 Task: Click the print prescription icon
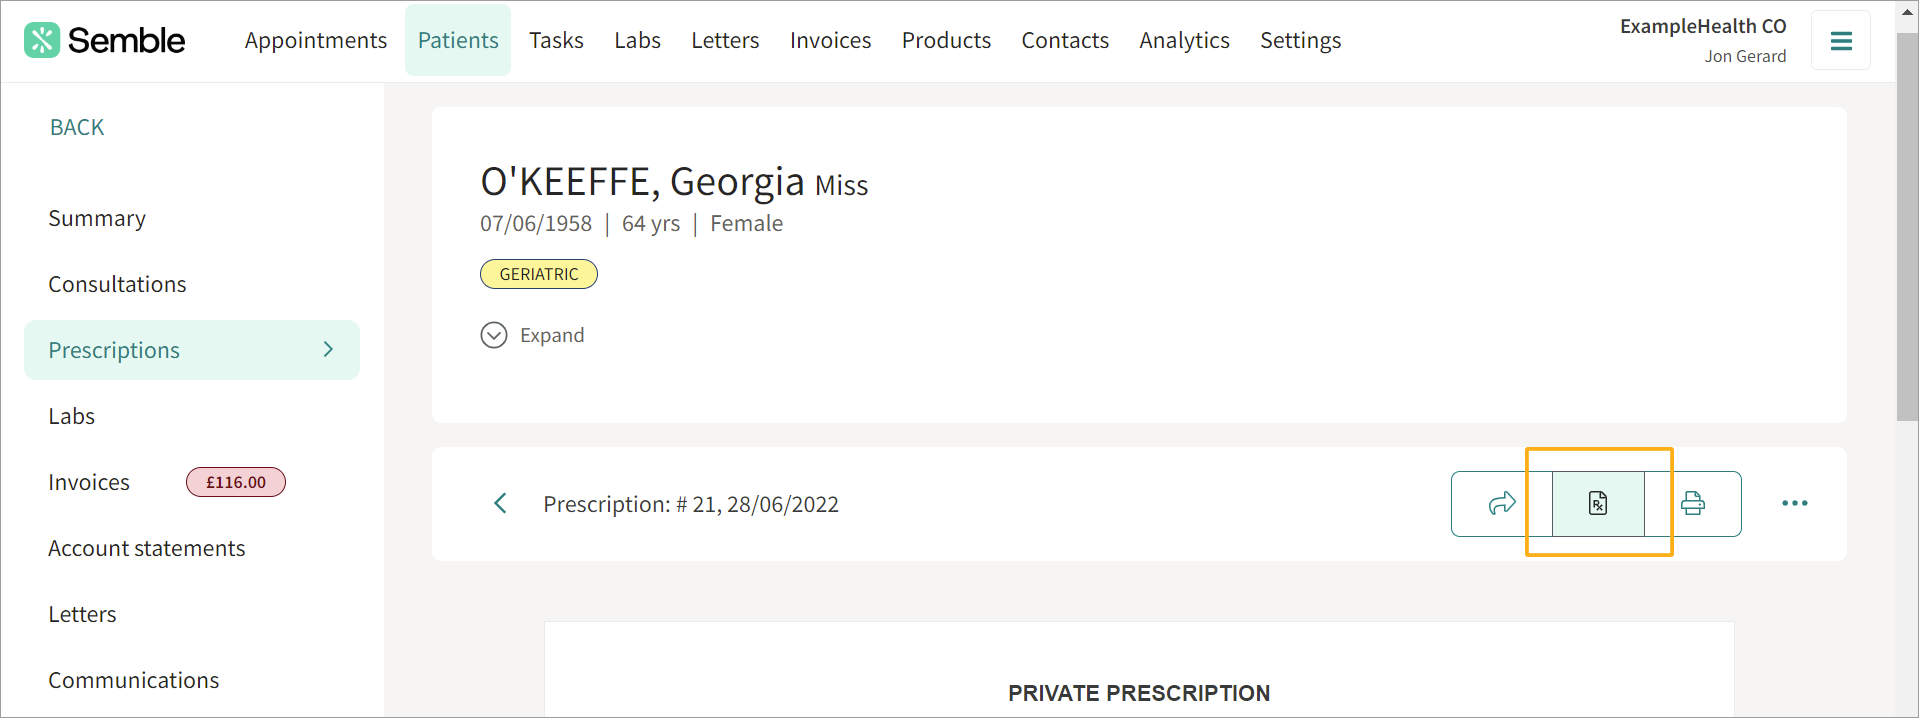coord(1693,503)
